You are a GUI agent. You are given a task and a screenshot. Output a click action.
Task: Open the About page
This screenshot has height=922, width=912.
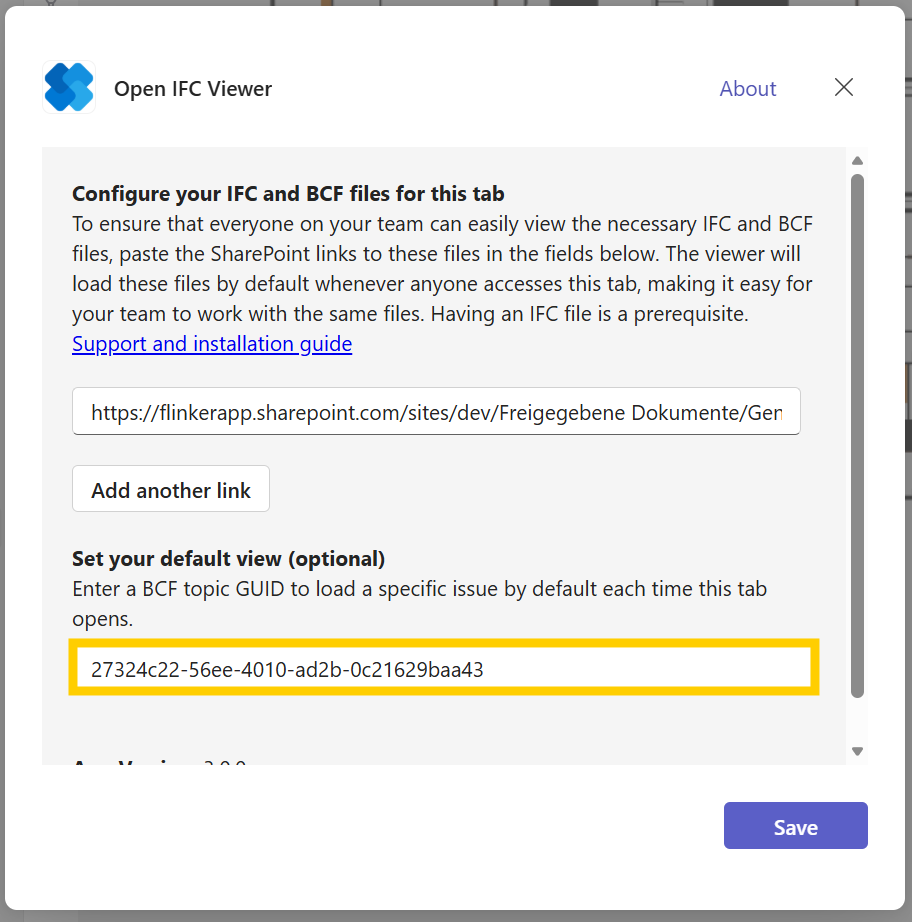pyautogui.click(x=747, y=88)
